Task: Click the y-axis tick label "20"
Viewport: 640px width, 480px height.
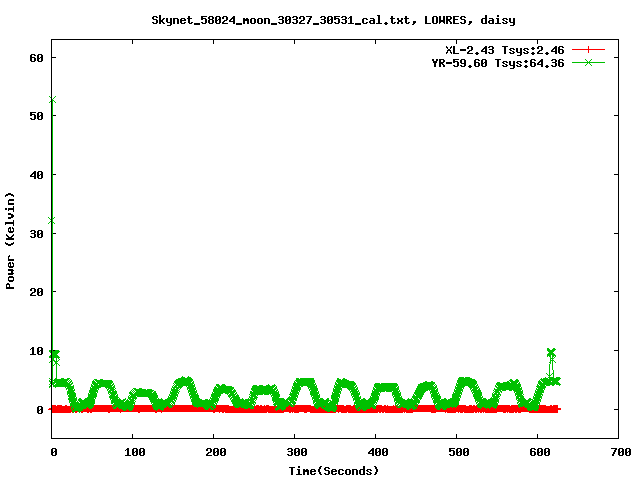Action: 36,292
